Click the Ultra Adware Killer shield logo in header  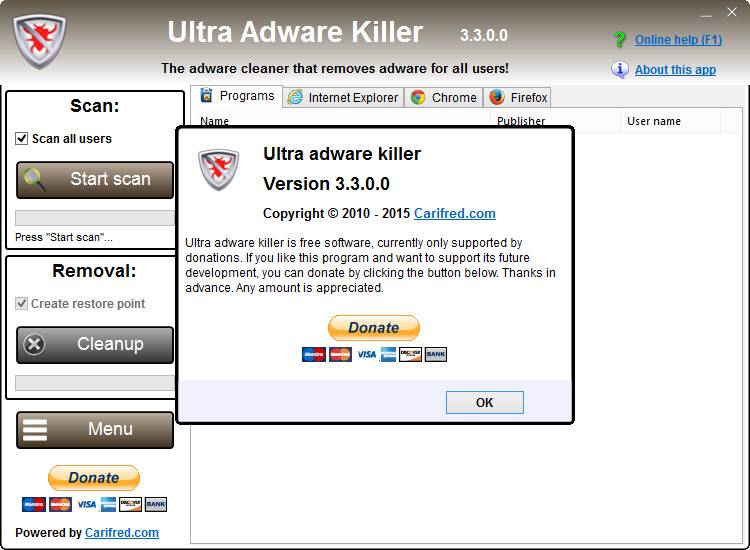tap(39, 41)
